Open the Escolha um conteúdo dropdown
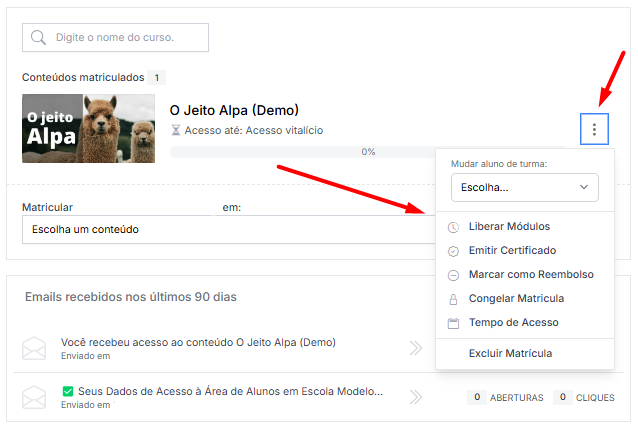Viewport: 638px width, 431px height. (x=229, y=230)
